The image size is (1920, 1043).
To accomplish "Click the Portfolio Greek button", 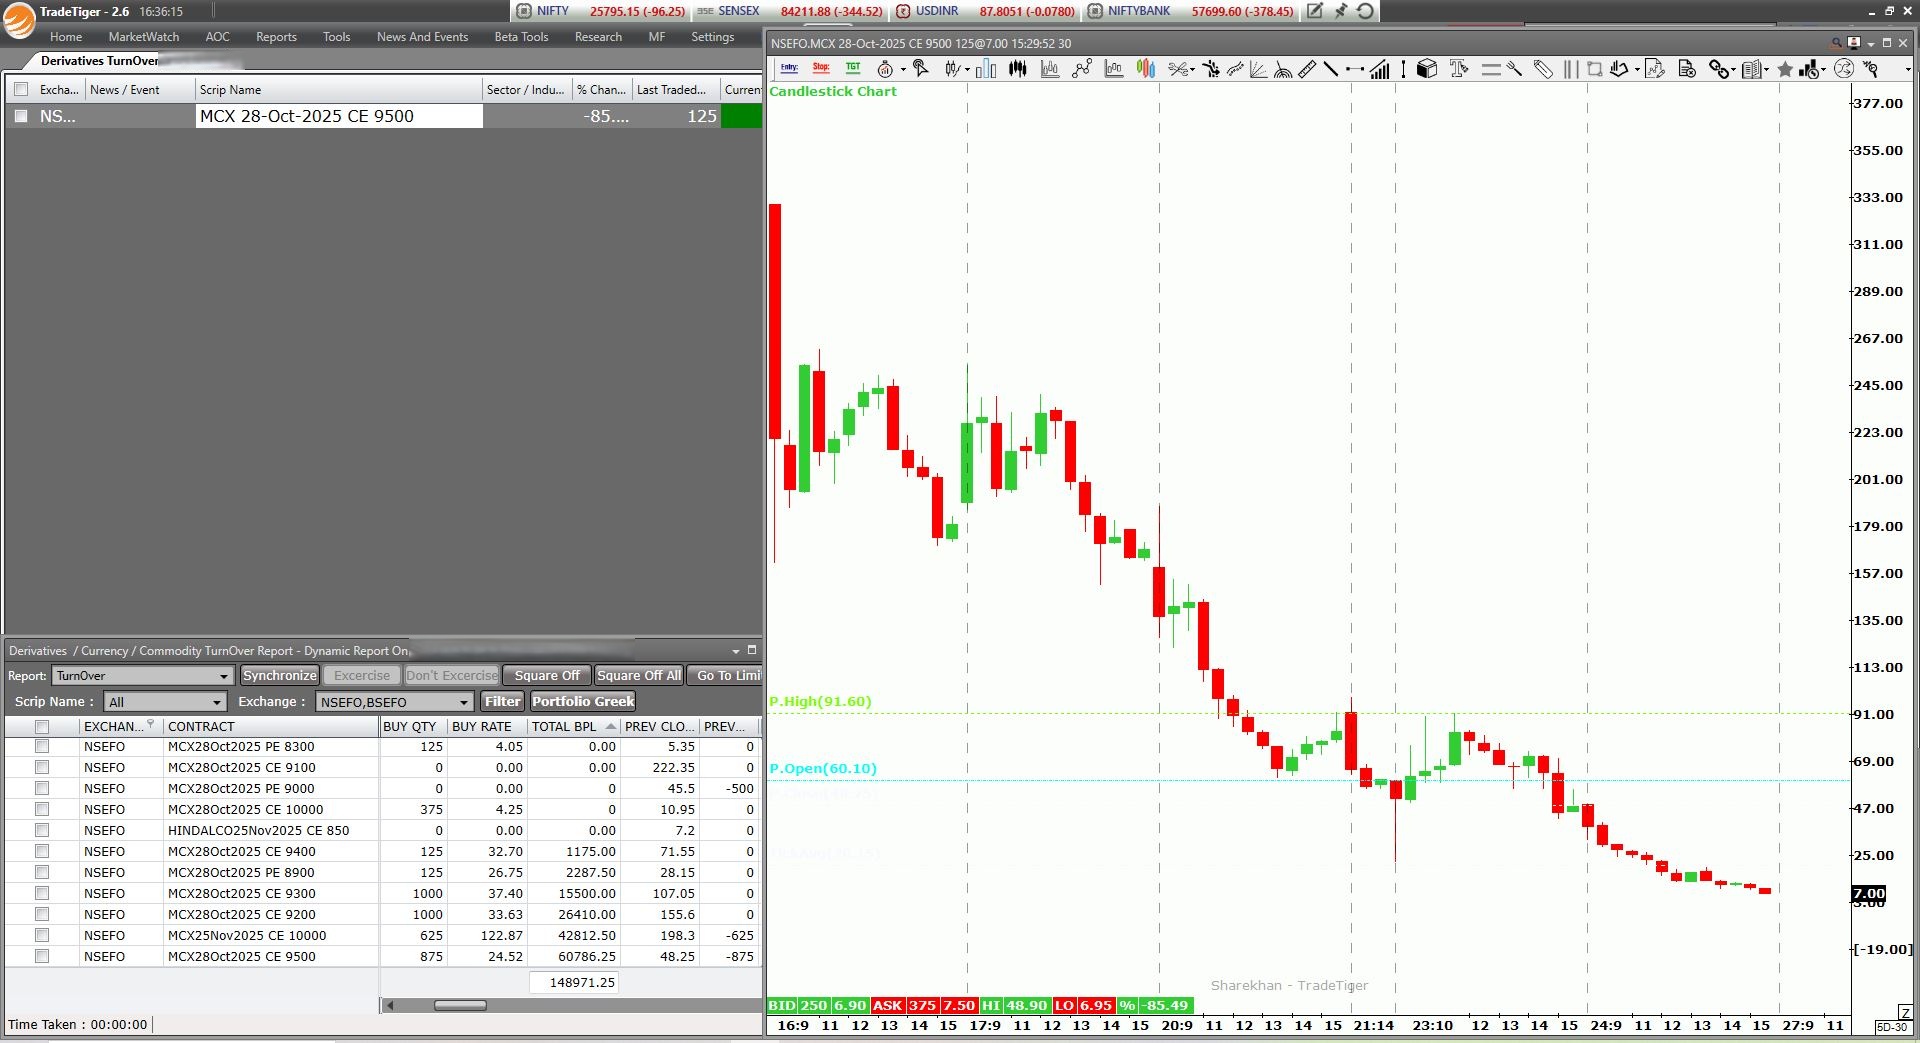I will point(583,702).
